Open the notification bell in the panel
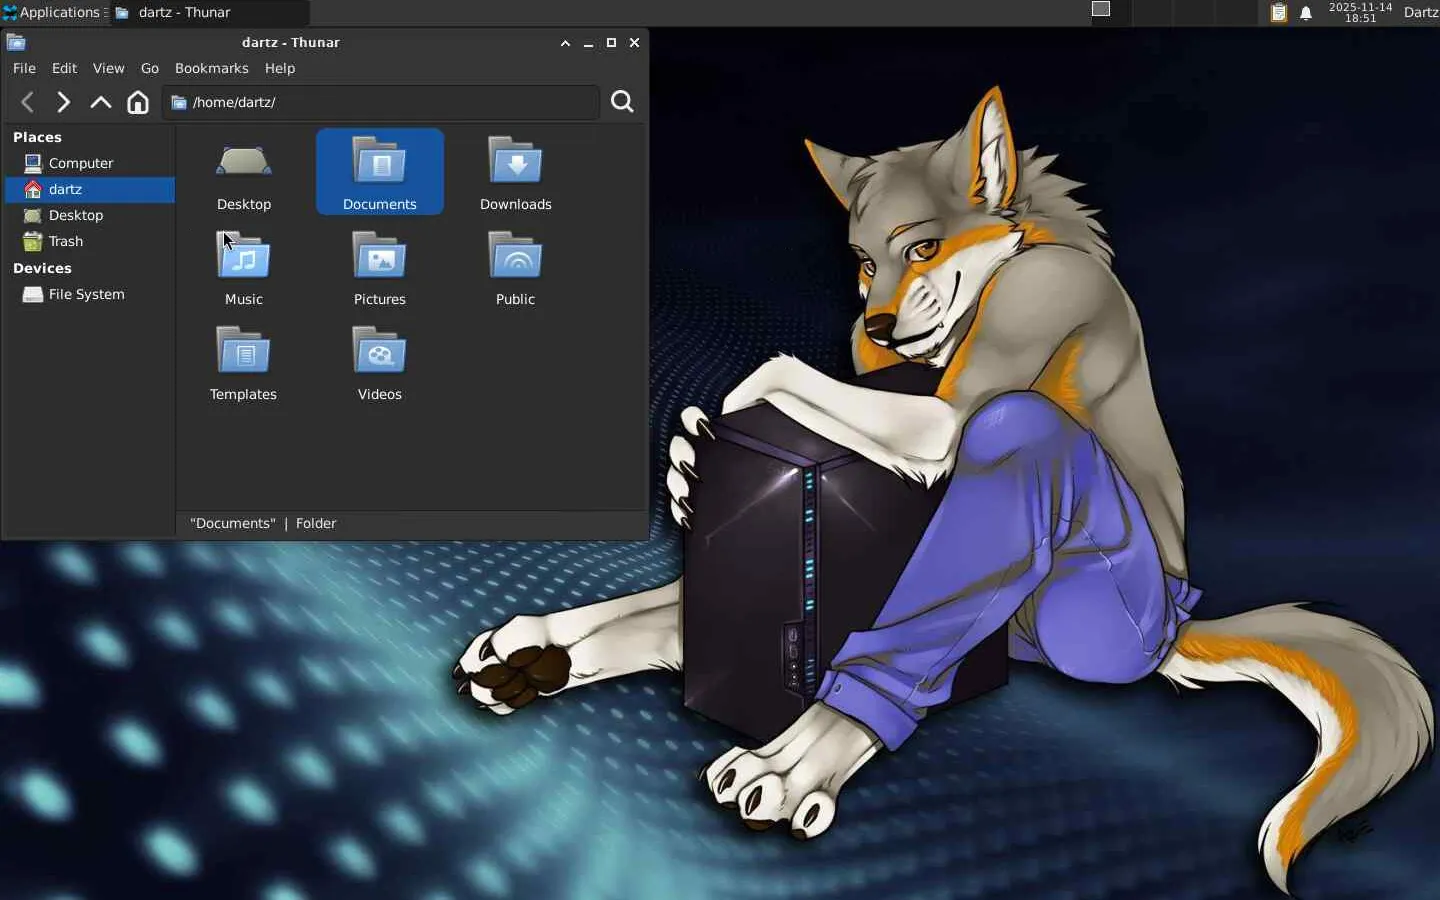1440x900 pixels. pyautogui.click(x=1306, y=13)
